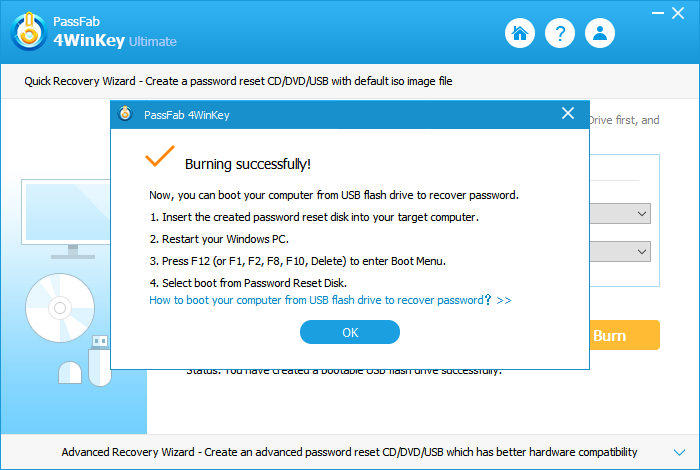The width and height of the screenshot is (700, 470).
Task: Click the small icon in the dialog title bar
Action: pos(125,115)
